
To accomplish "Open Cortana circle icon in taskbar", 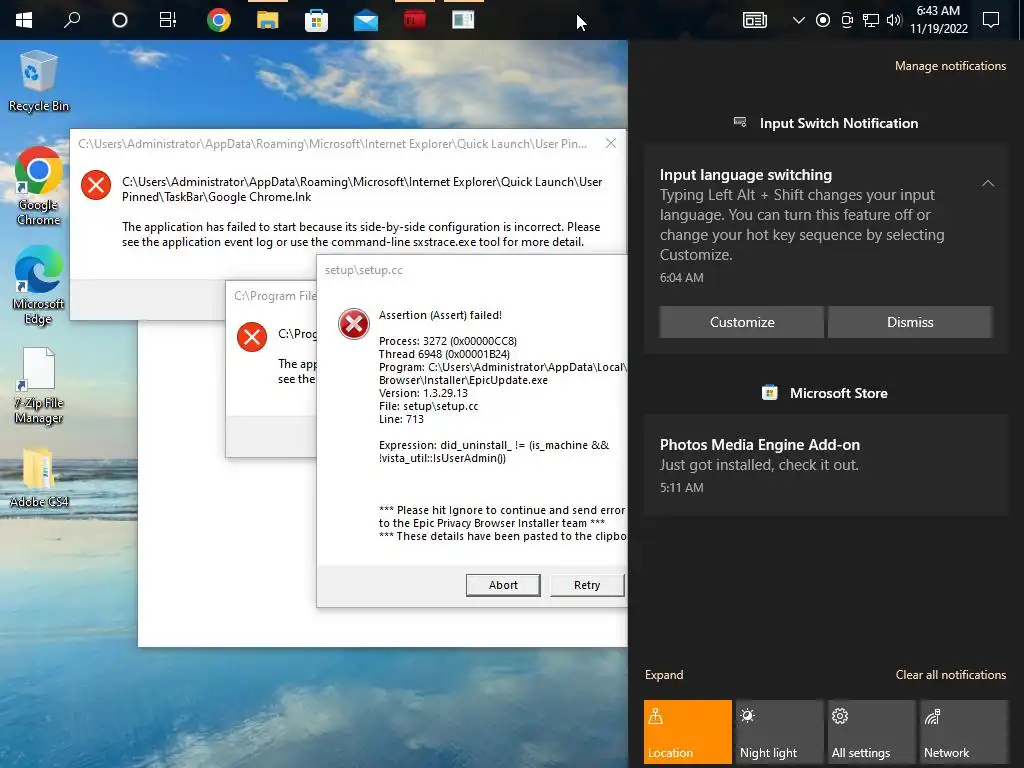I will pos(120,20).
